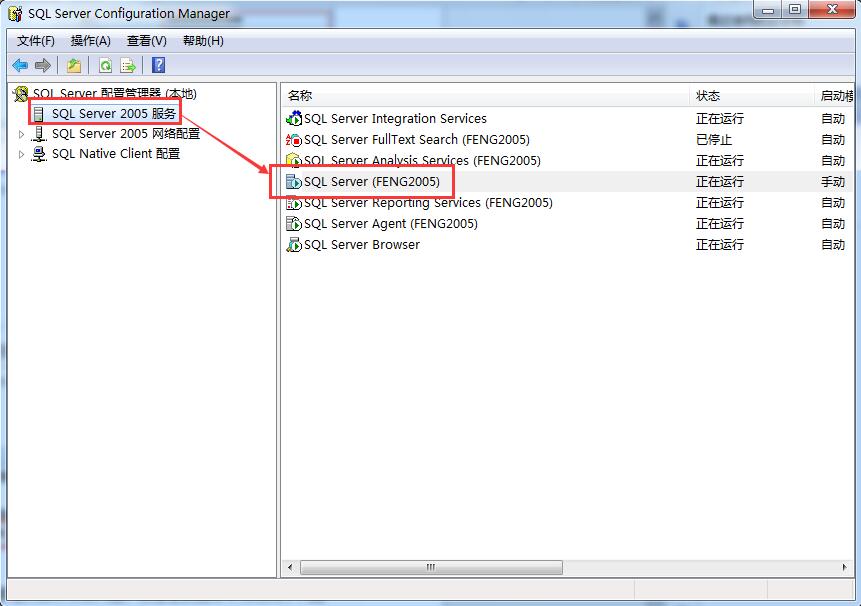This screenshot has height=606, width=861.
Task: Select SQL Server 配置管理器 (本地) root
Action: pyautogui.click(x=115, y=94)
